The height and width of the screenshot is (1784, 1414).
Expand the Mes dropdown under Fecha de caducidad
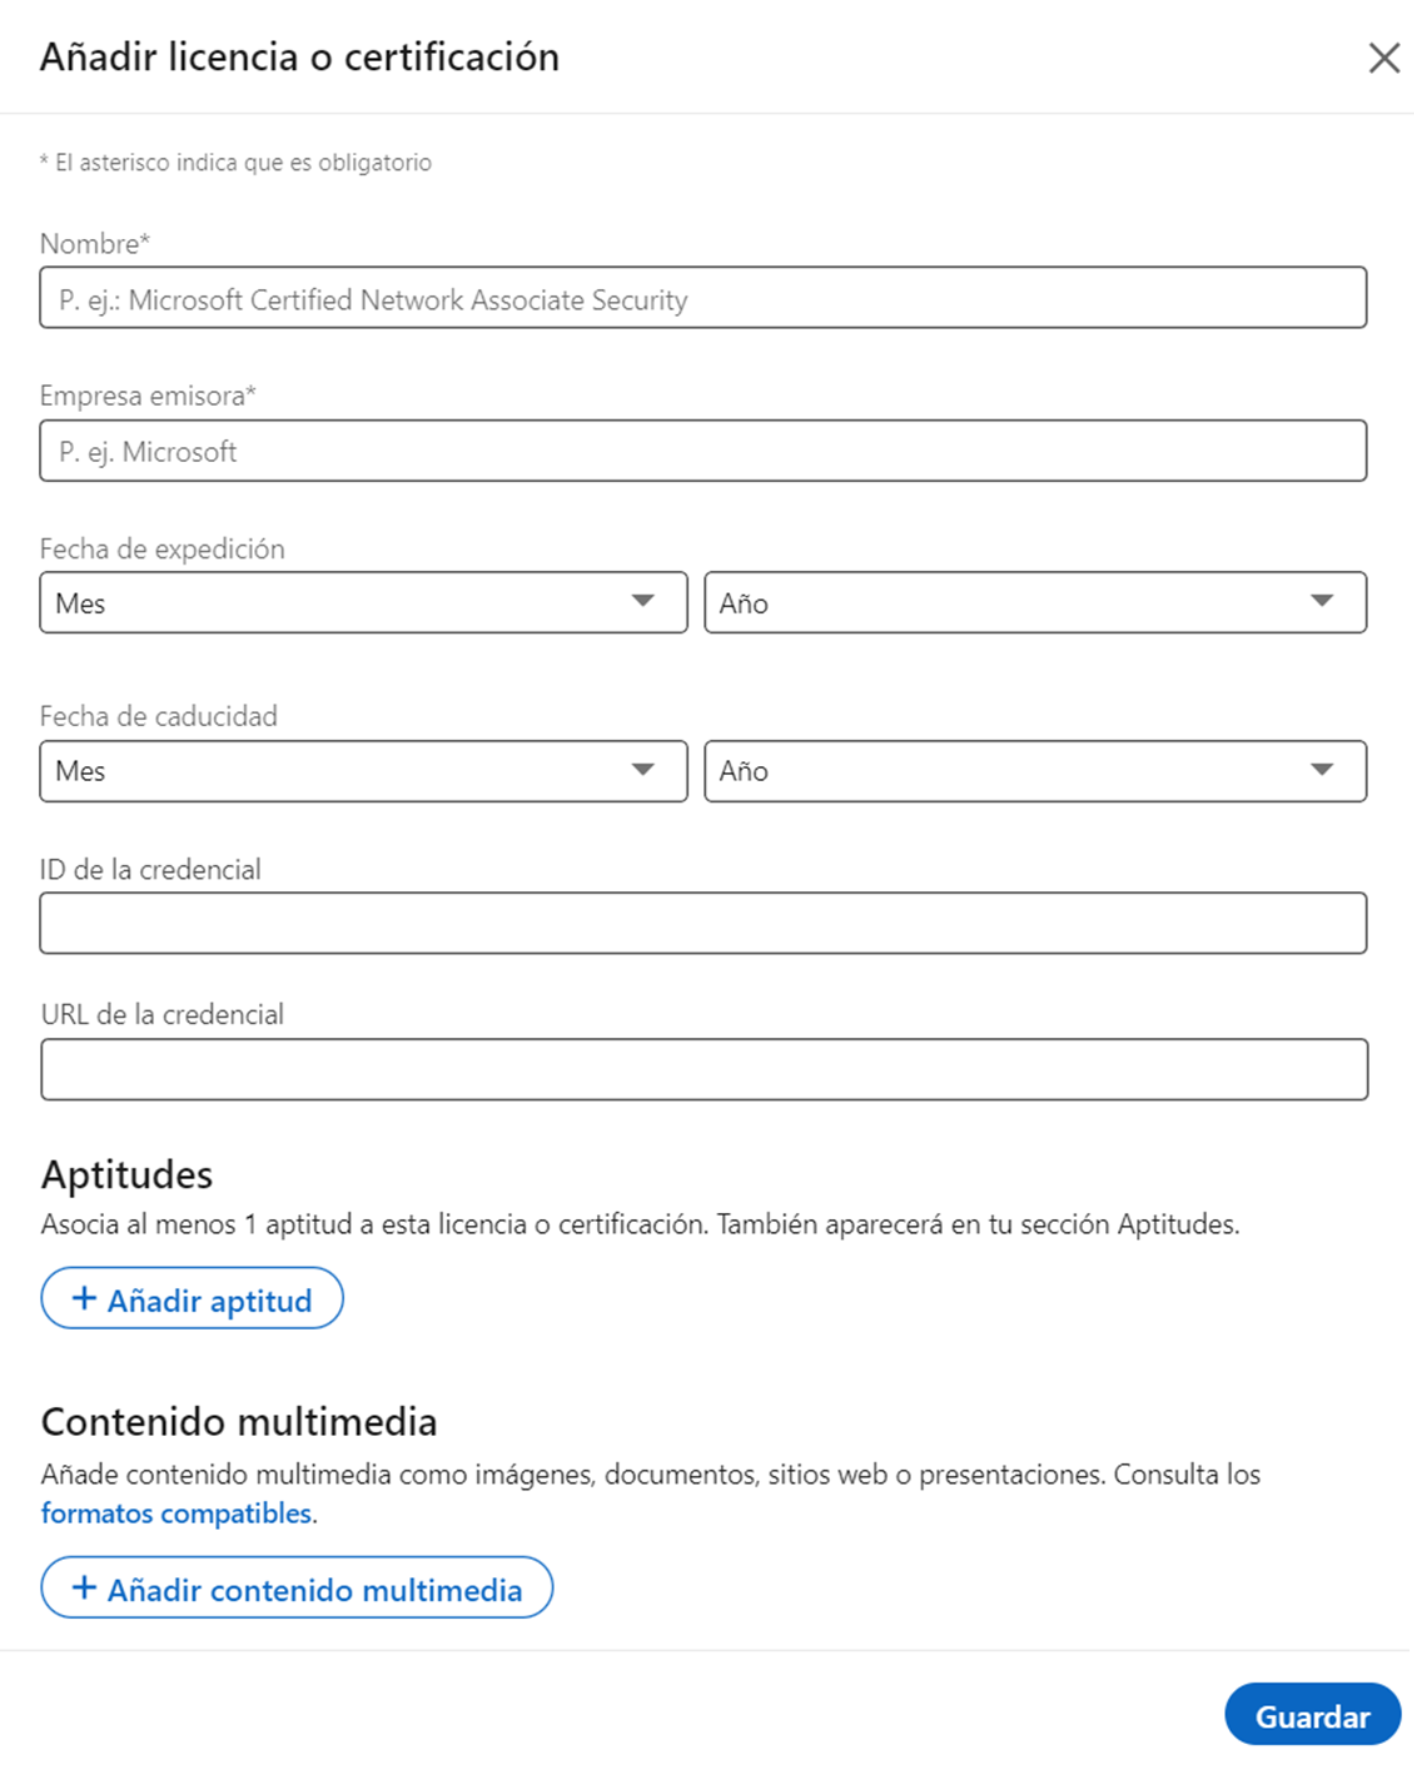(x=340, y=771)
